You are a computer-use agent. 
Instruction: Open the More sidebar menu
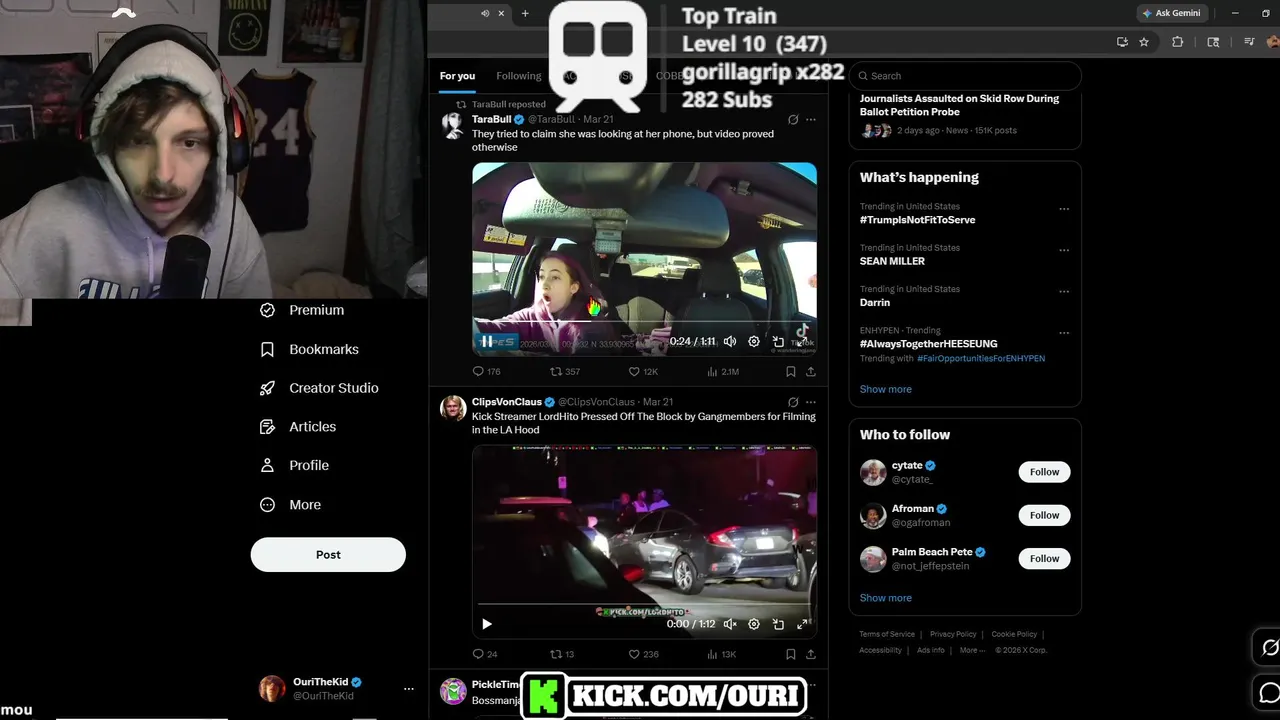click(290, 505)
